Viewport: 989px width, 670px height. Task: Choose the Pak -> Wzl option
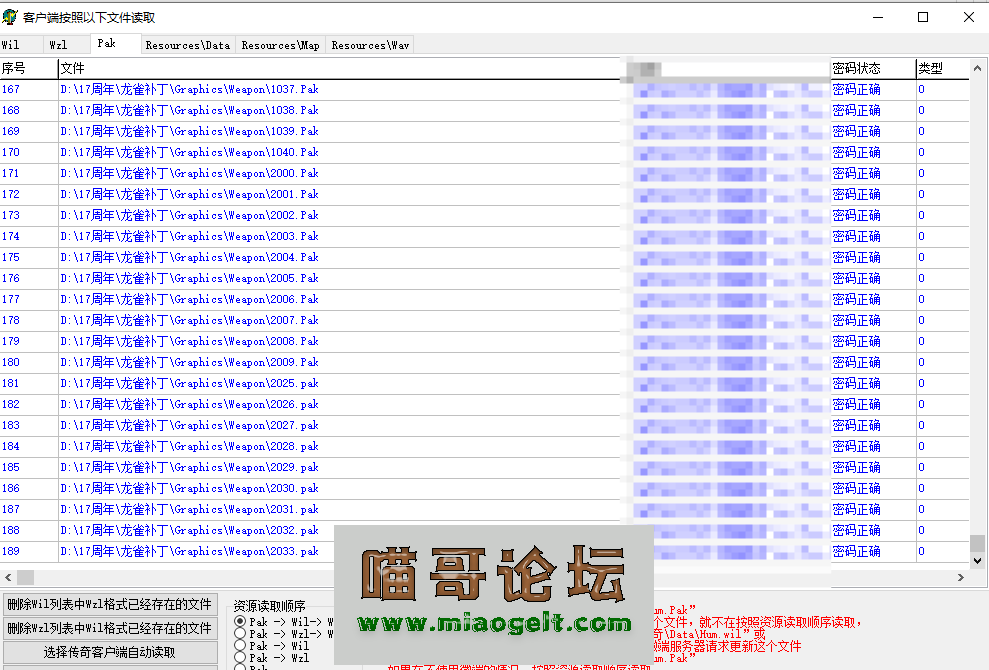[240, 657]
